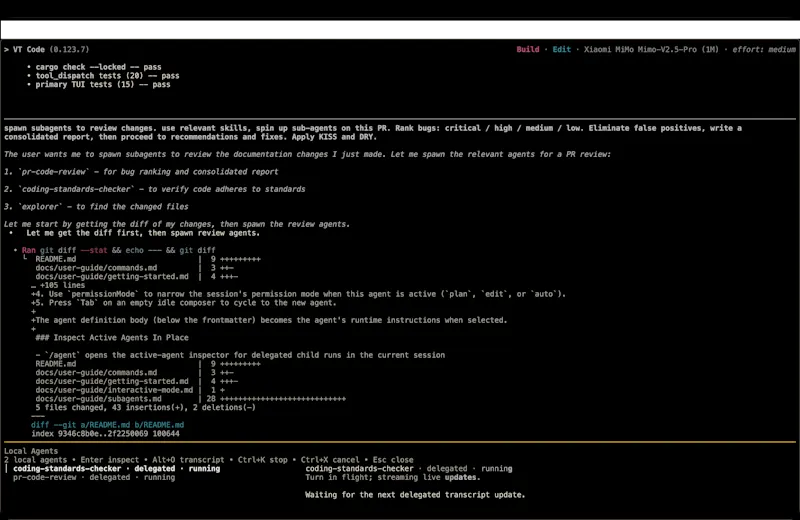Click the Build mode label in header

pyautogui.click(x=528, y=49)
